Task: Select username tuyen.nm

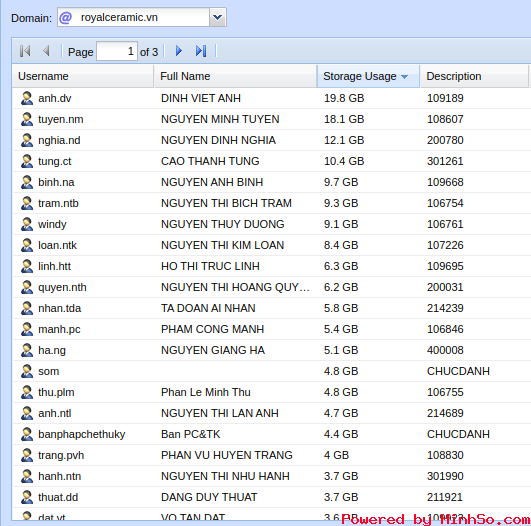Action: point(61,120)
